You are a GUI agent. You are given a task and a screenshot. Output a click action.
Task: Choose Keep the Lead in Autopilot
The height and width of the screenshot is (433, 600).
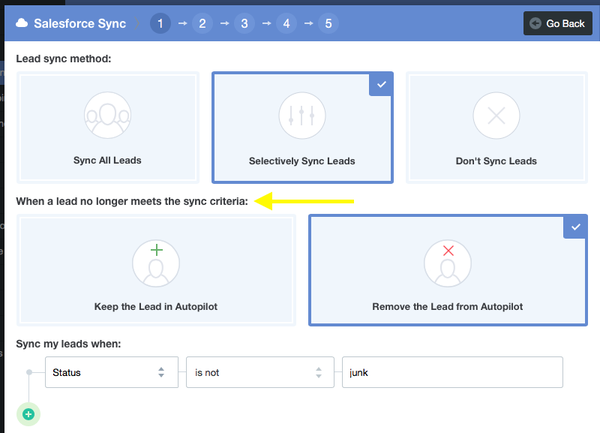coord(156,270)
